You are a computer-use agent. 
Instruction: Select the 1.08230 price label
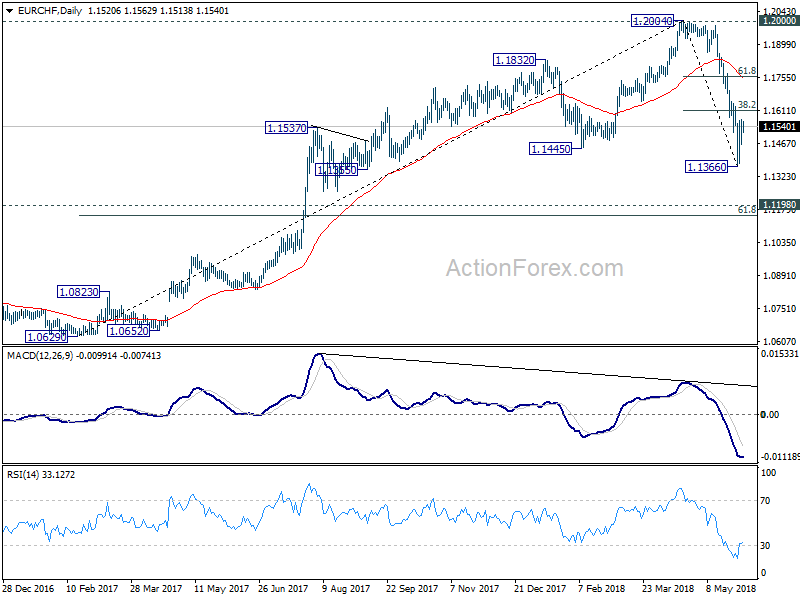[x=79, y=292]
